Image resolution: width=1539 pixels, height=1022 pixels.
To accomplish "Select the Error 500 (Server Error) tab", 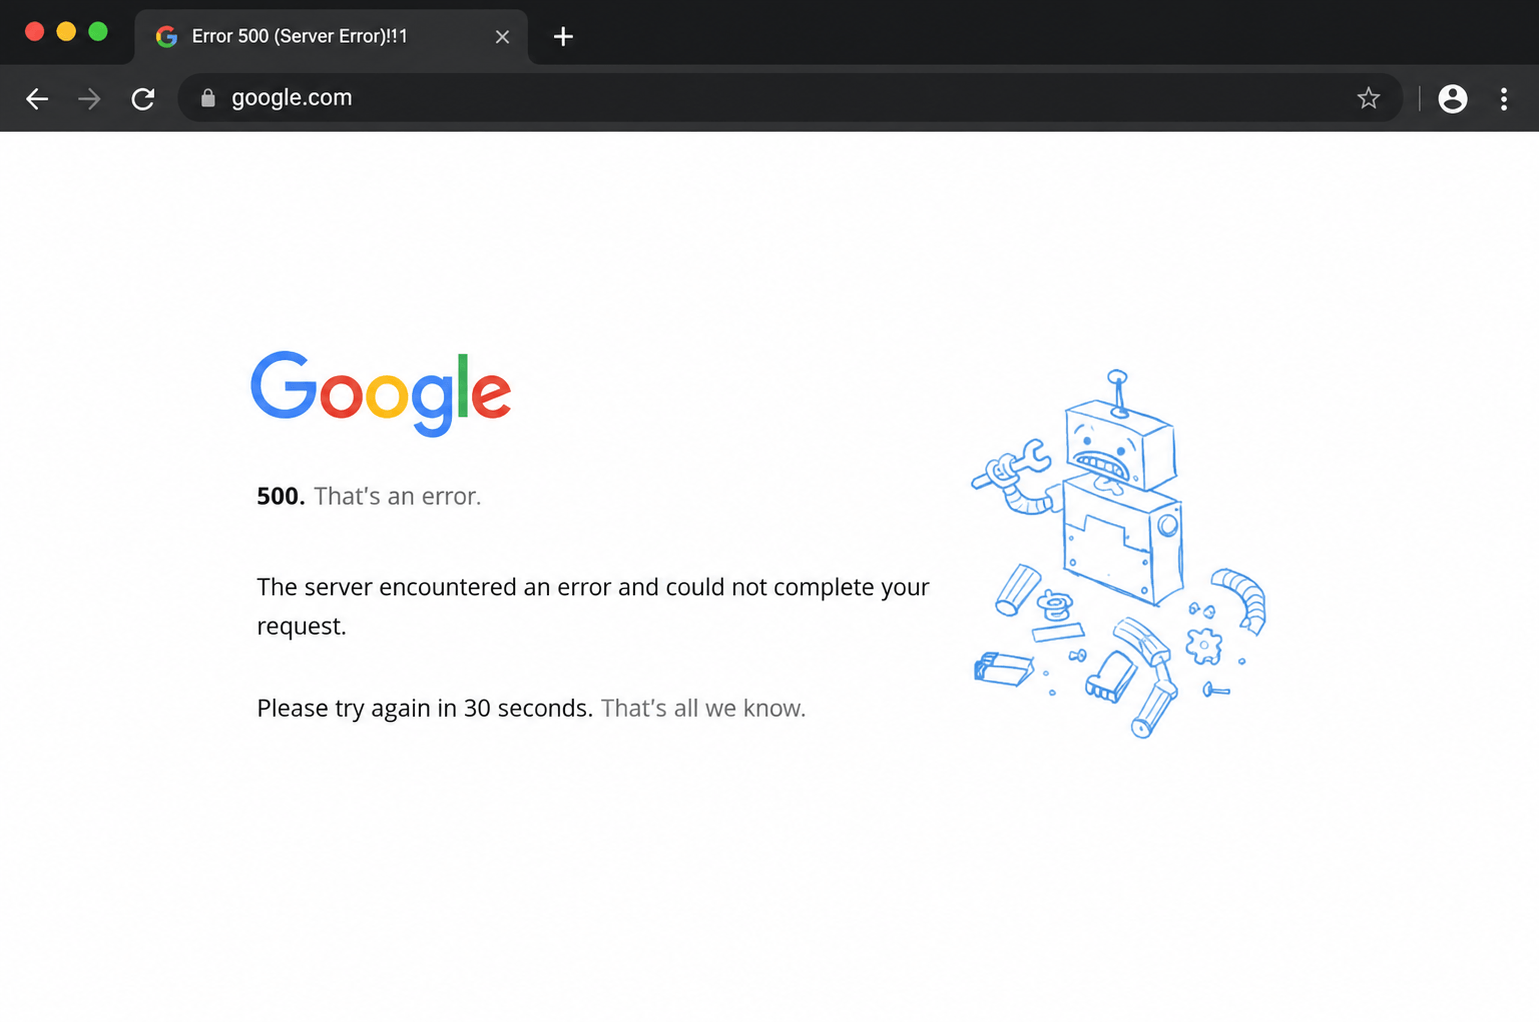I will coord(331,37).
